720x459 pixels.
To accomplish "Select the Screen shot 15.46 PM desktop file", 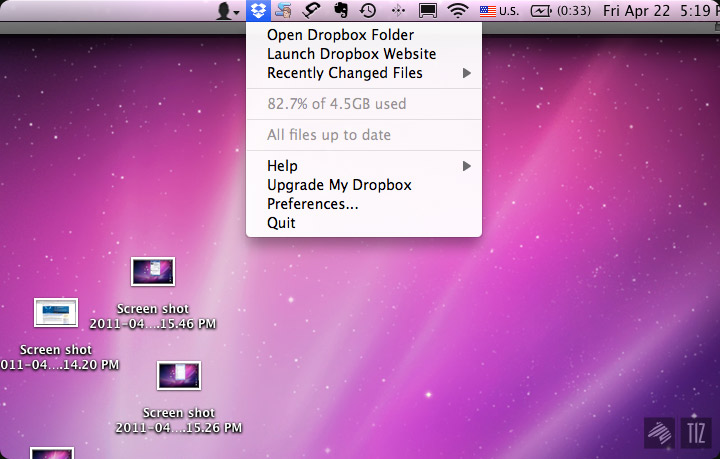I will [153, 272].
